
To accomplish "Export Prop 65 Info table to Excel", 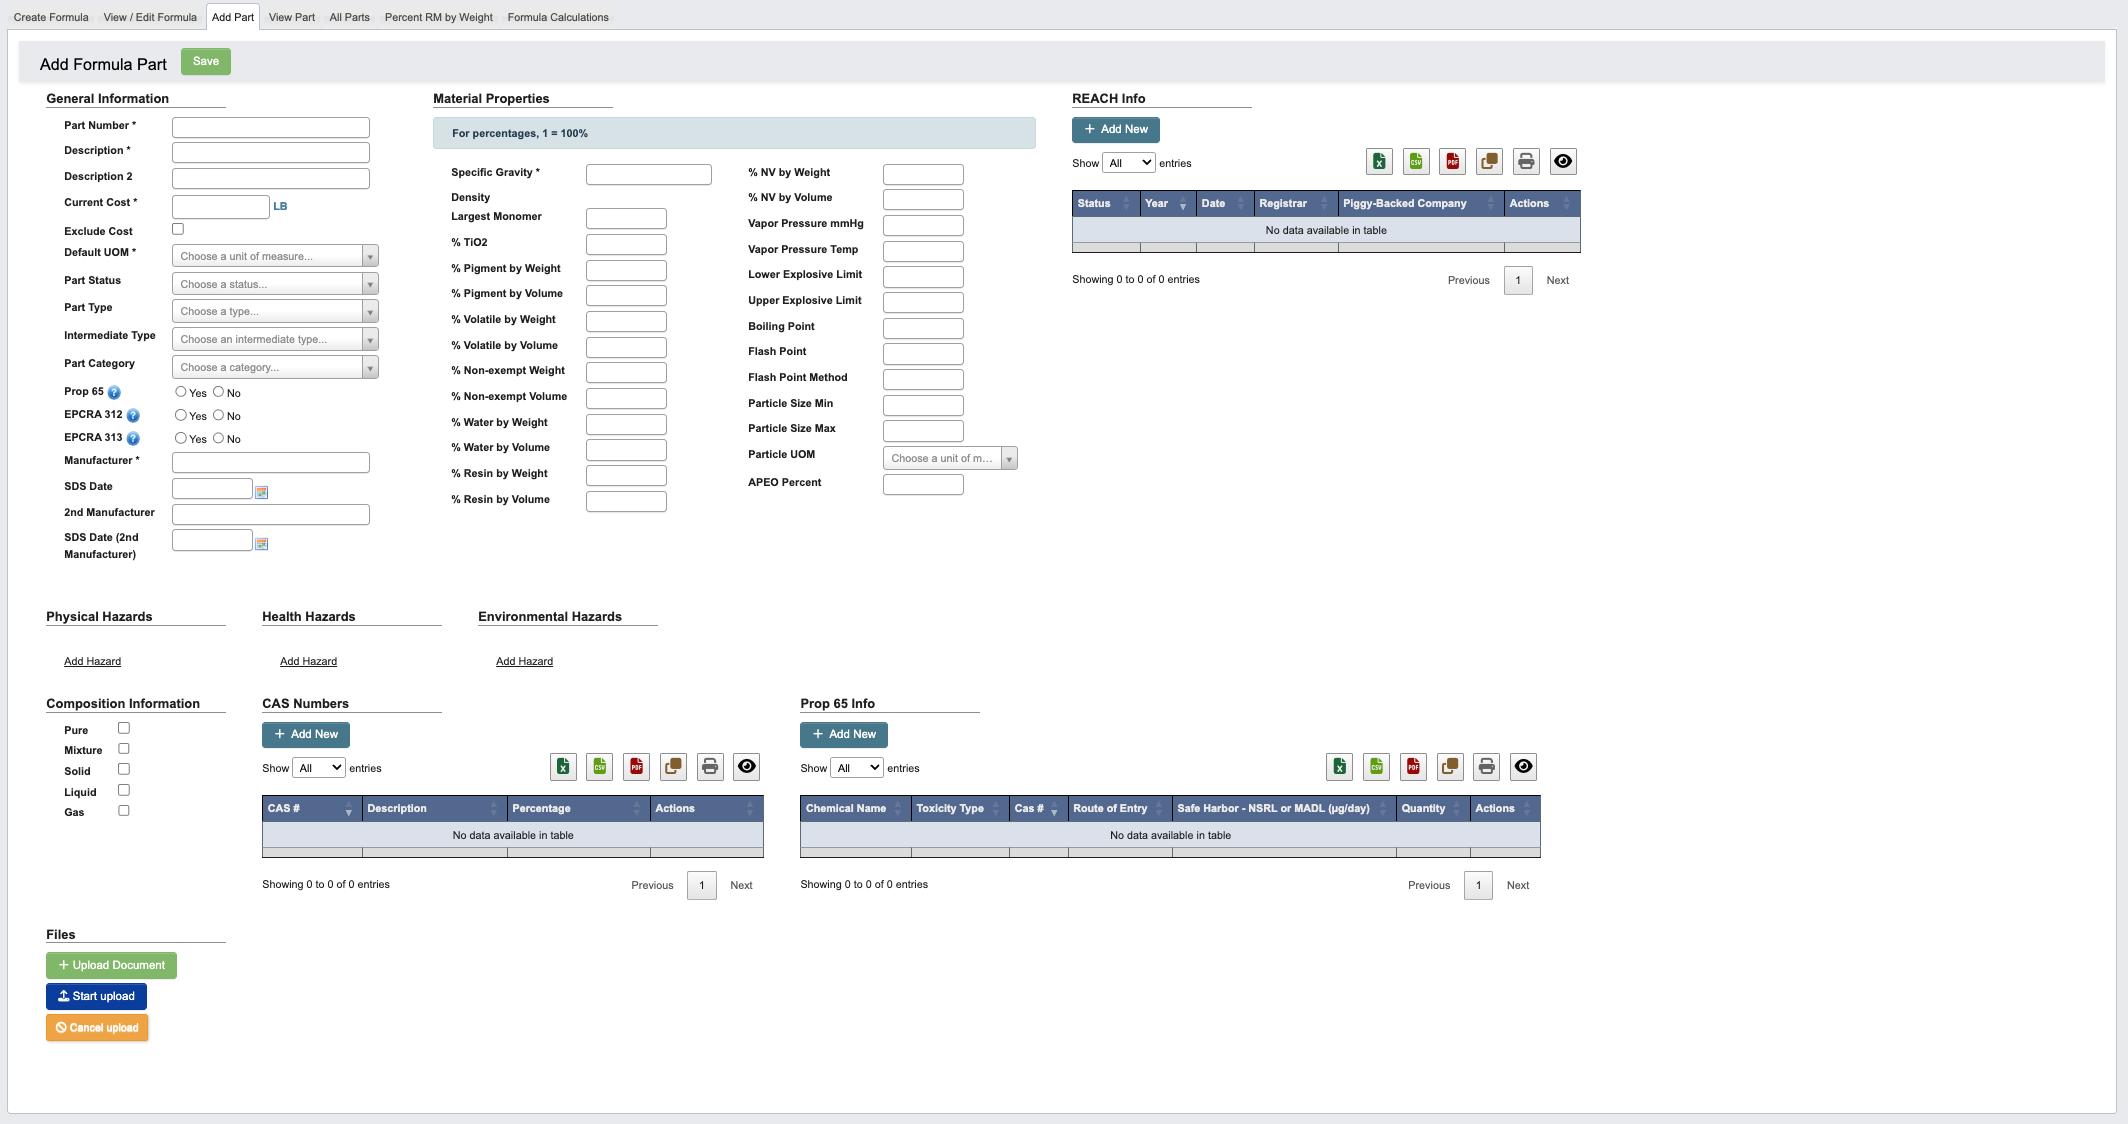I will [1339, 767].
